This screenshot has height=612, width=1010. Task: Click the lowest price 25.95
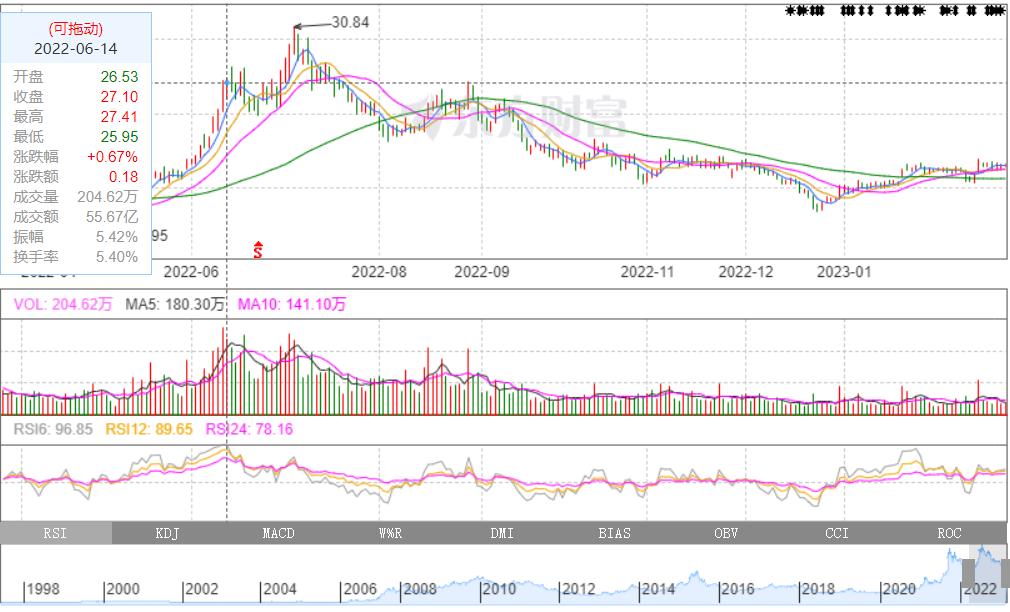[x=119, y=137]
